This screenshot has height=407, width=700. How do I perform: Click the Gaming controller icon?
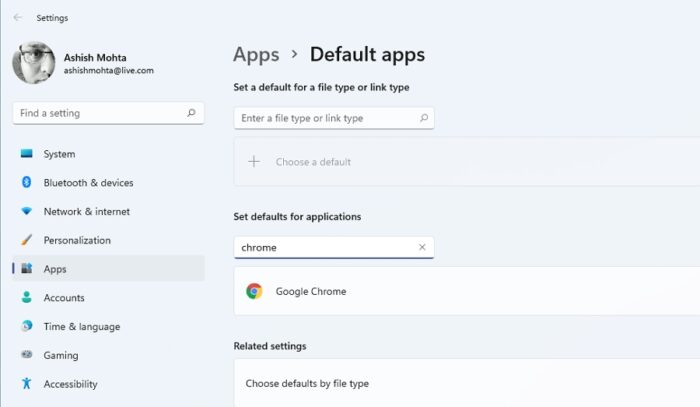(26, 355)
